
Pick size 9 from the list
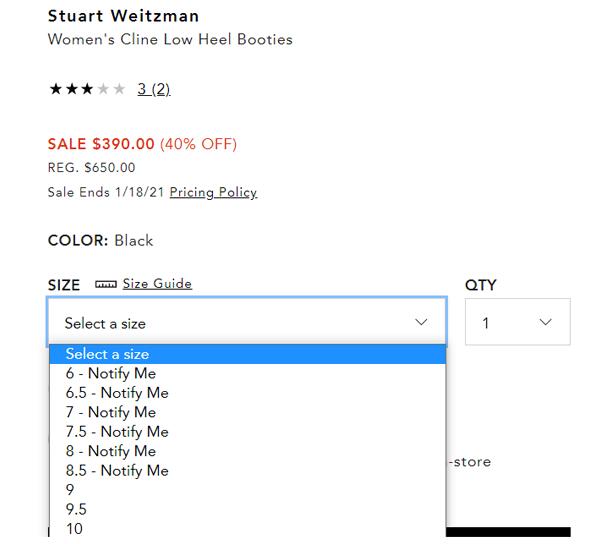click(x=247, y=490)
